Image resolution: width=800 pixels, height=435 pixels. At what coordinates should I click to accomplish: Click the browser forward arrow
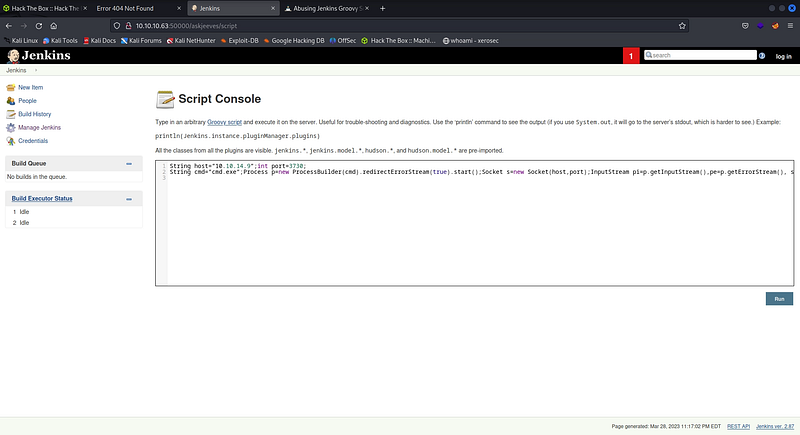[23, 25]
